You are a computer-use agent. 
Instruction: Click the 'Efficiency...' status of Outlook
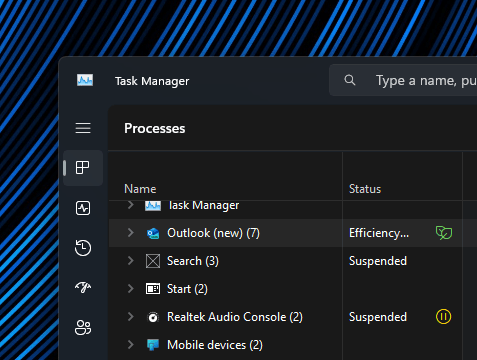pyautogui.click(x=379, y=233)
